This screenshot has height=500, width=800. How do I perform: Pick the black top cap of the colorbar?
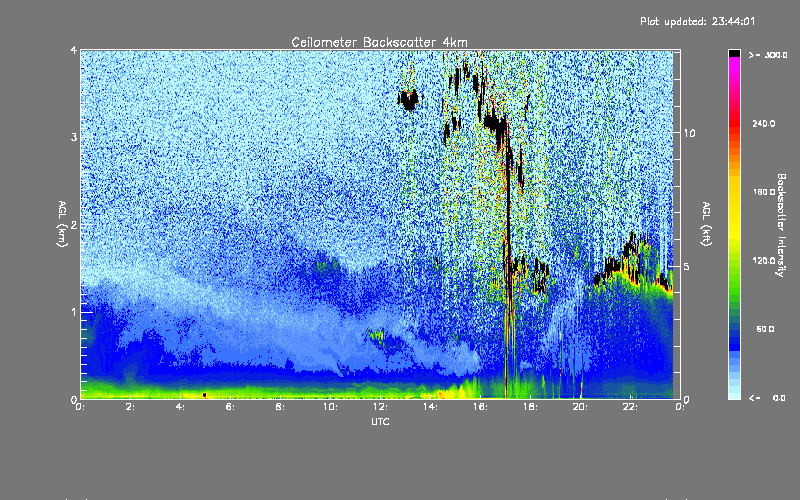[734, 53]
